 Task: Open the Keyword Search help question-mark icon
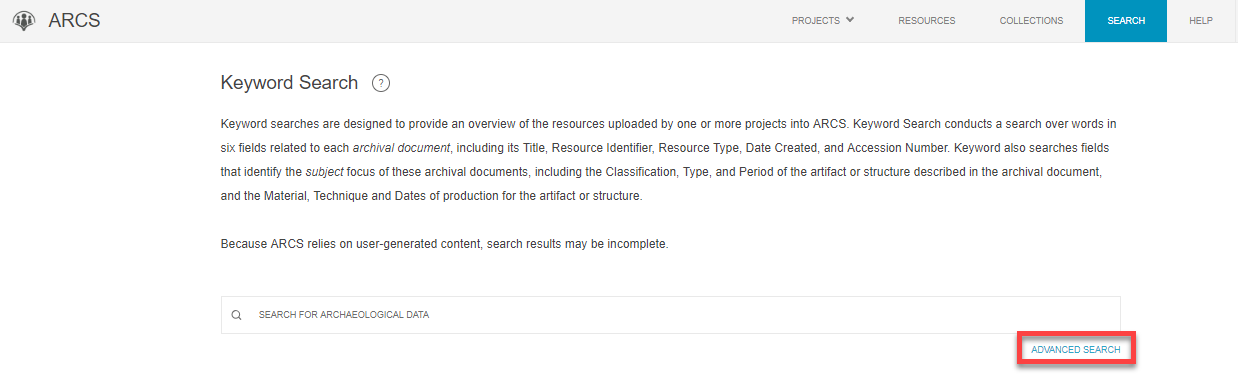point(380,83)
